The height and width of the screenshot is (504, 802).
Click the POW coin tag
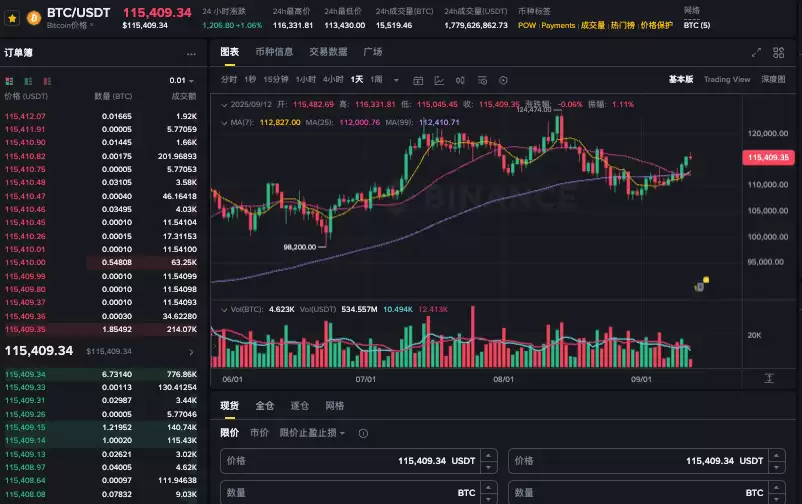click(527, 25)
